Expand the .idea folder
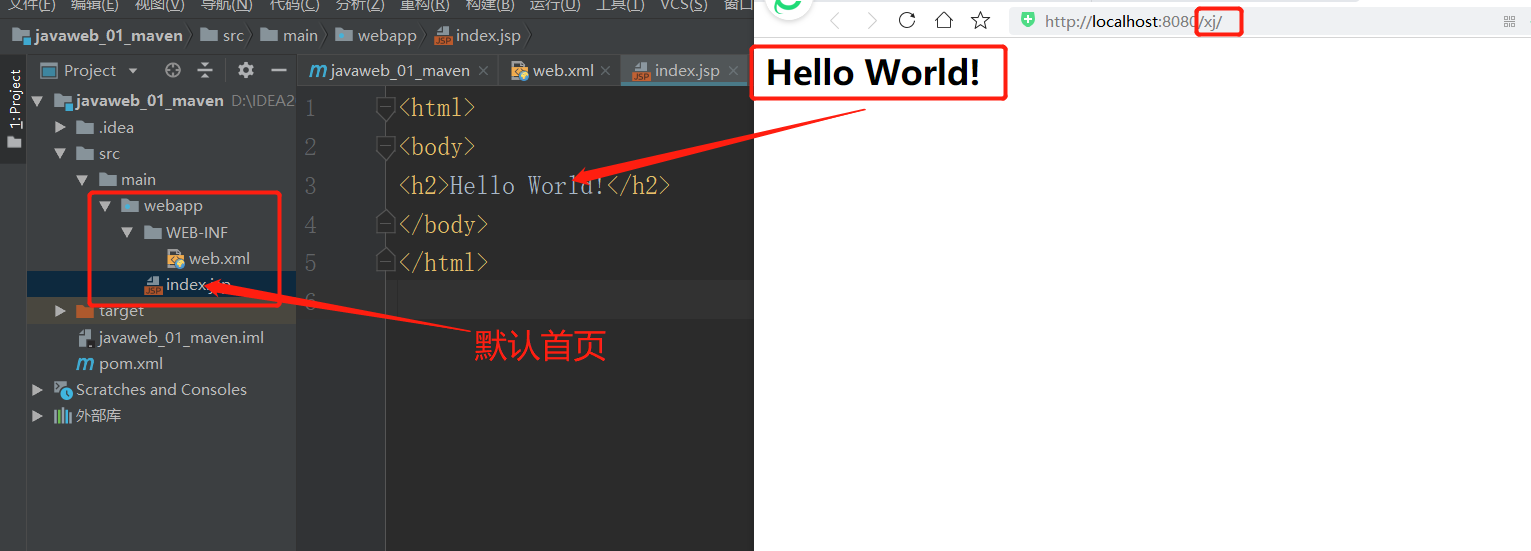This screenshot has height=551, width=1531. click(x=60, y=127)
